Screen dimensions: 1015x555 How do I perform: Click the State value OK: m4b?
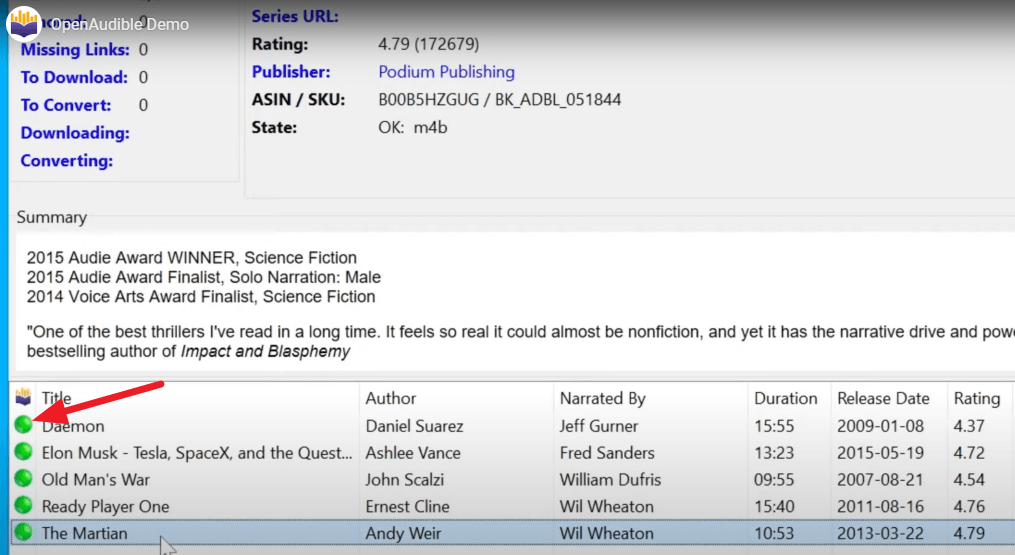click(x=413, y=128)
